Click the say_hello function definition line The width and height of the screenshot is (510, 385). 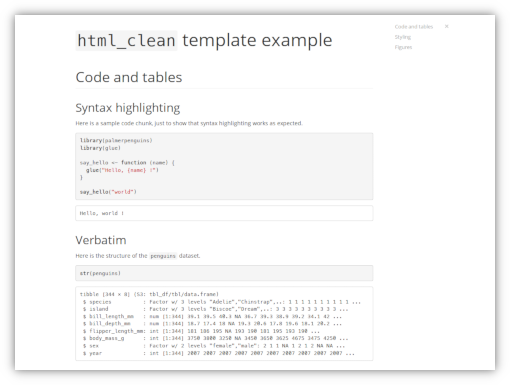(x=127, y=162)
